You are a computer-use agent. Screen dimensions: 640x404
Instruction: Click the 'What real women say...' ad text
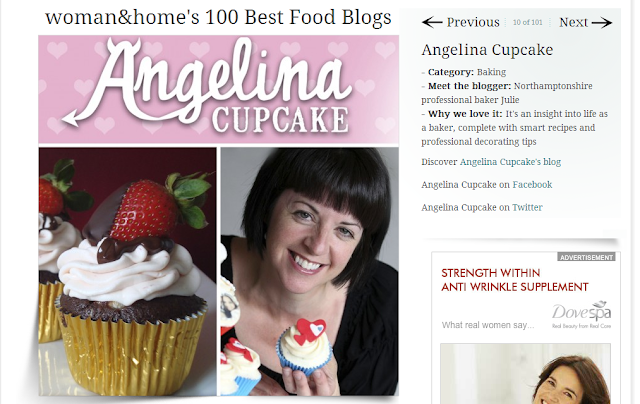point(488,325)
